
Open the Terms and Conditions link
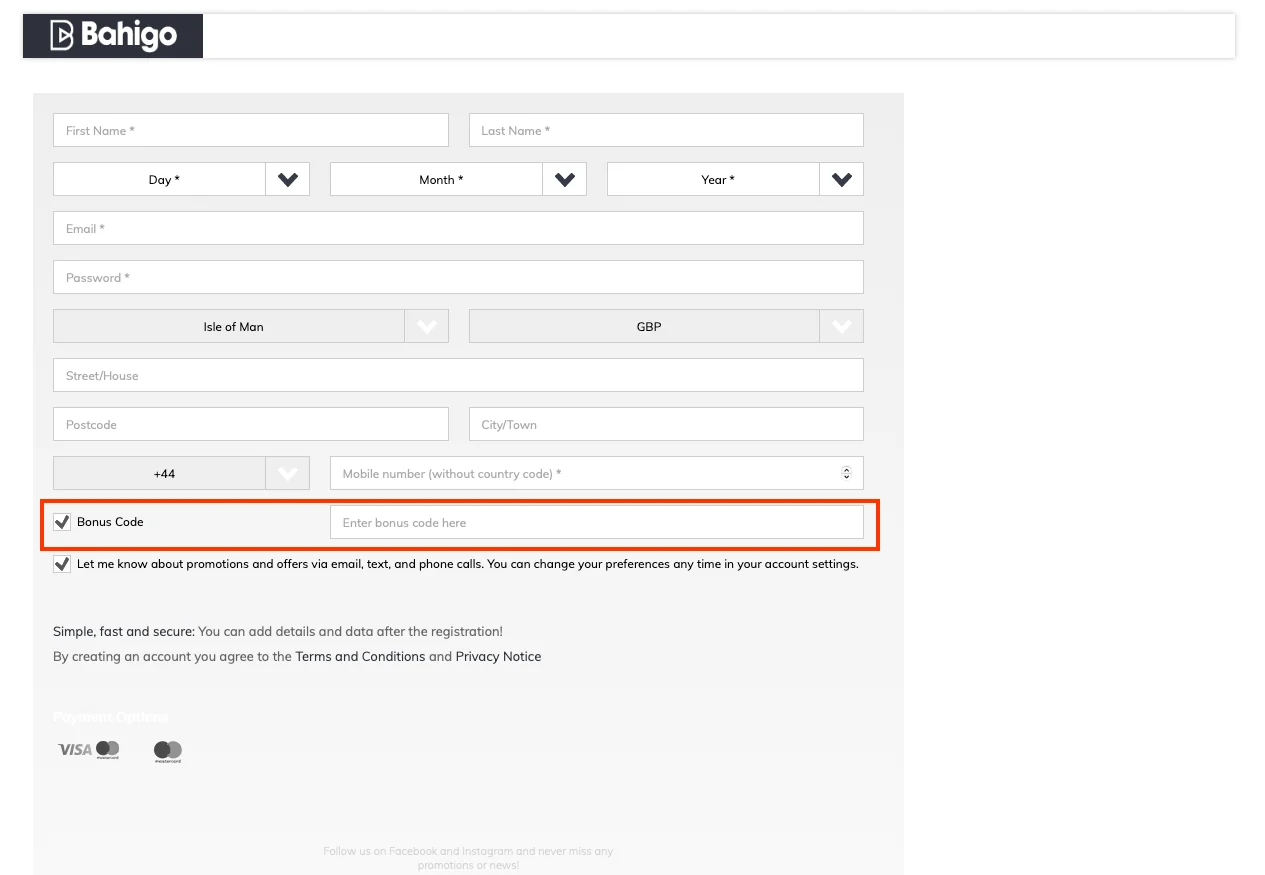pyautogui.click(x=360, y=657)
